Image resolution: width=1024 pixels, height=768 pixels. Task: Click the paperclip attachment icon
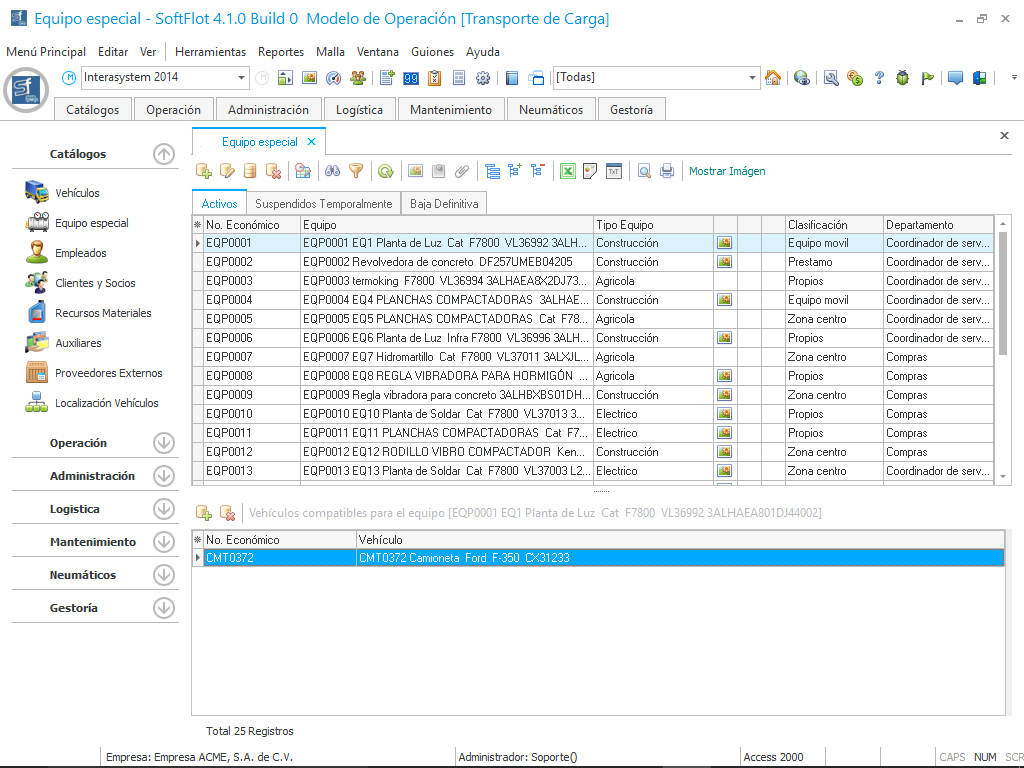pos(462,171)
